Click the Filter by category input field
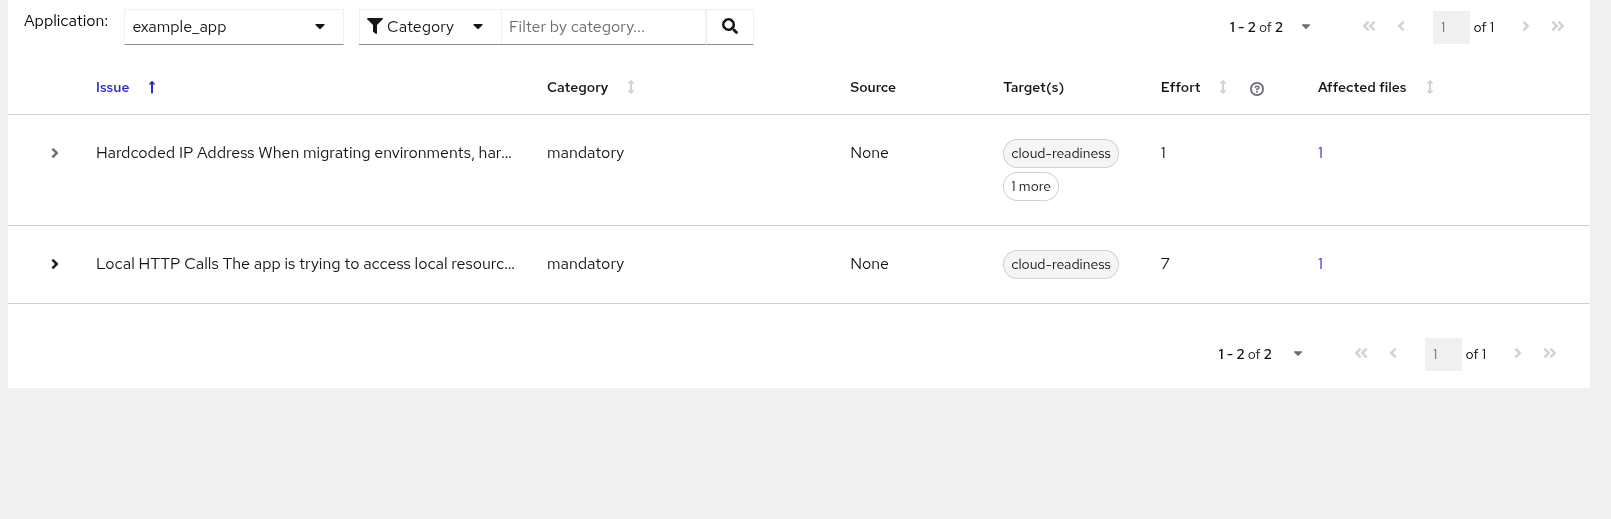This screenshot has width=1611, height=519. pyautogui.click(x=603, y=27)
